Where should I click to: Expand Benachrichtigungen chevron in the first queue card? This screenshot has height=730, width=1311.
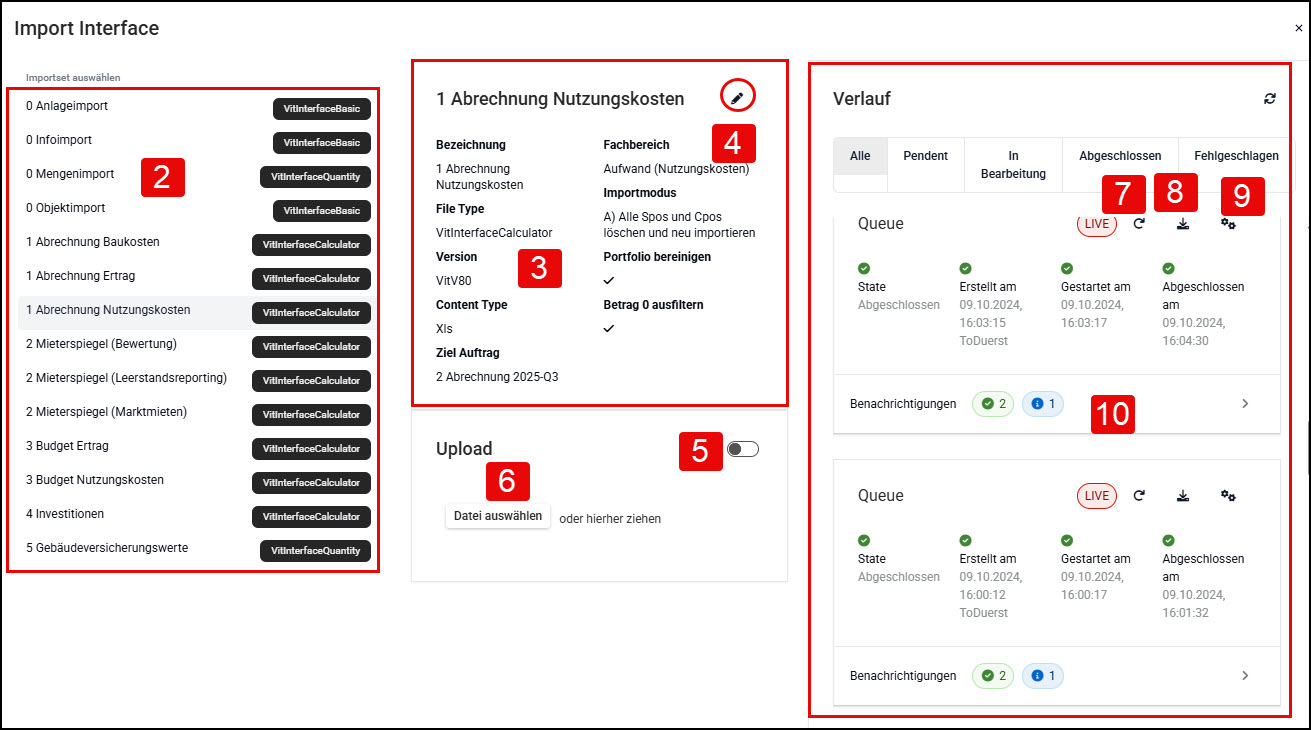pos(1245,404)
